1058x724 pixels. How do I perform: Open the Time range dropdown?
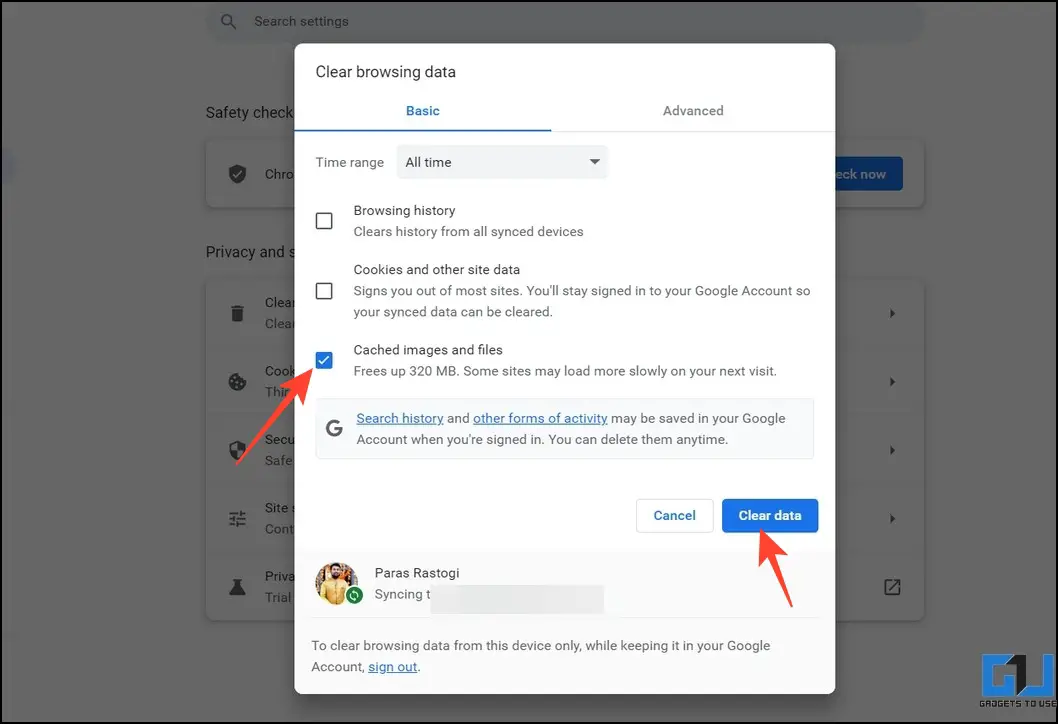coord(502,162)
